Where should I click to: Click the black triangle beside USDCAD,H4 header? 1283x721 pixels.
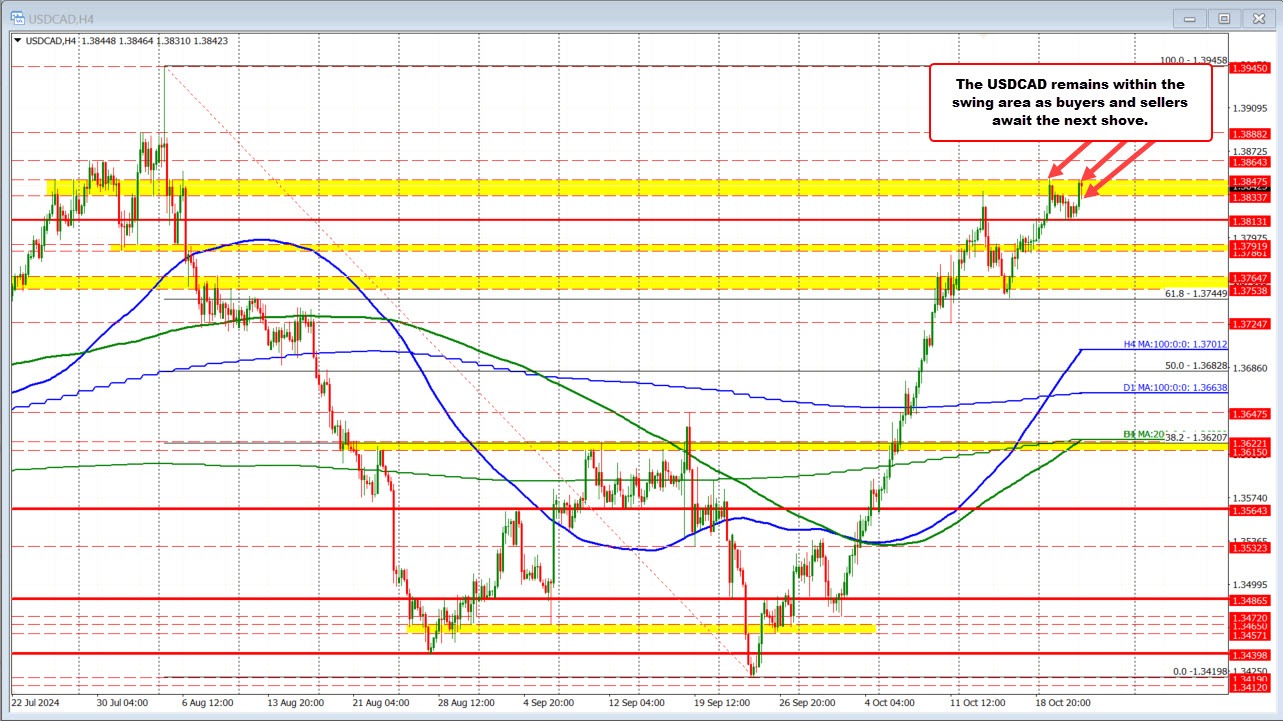tap(17, 40)
